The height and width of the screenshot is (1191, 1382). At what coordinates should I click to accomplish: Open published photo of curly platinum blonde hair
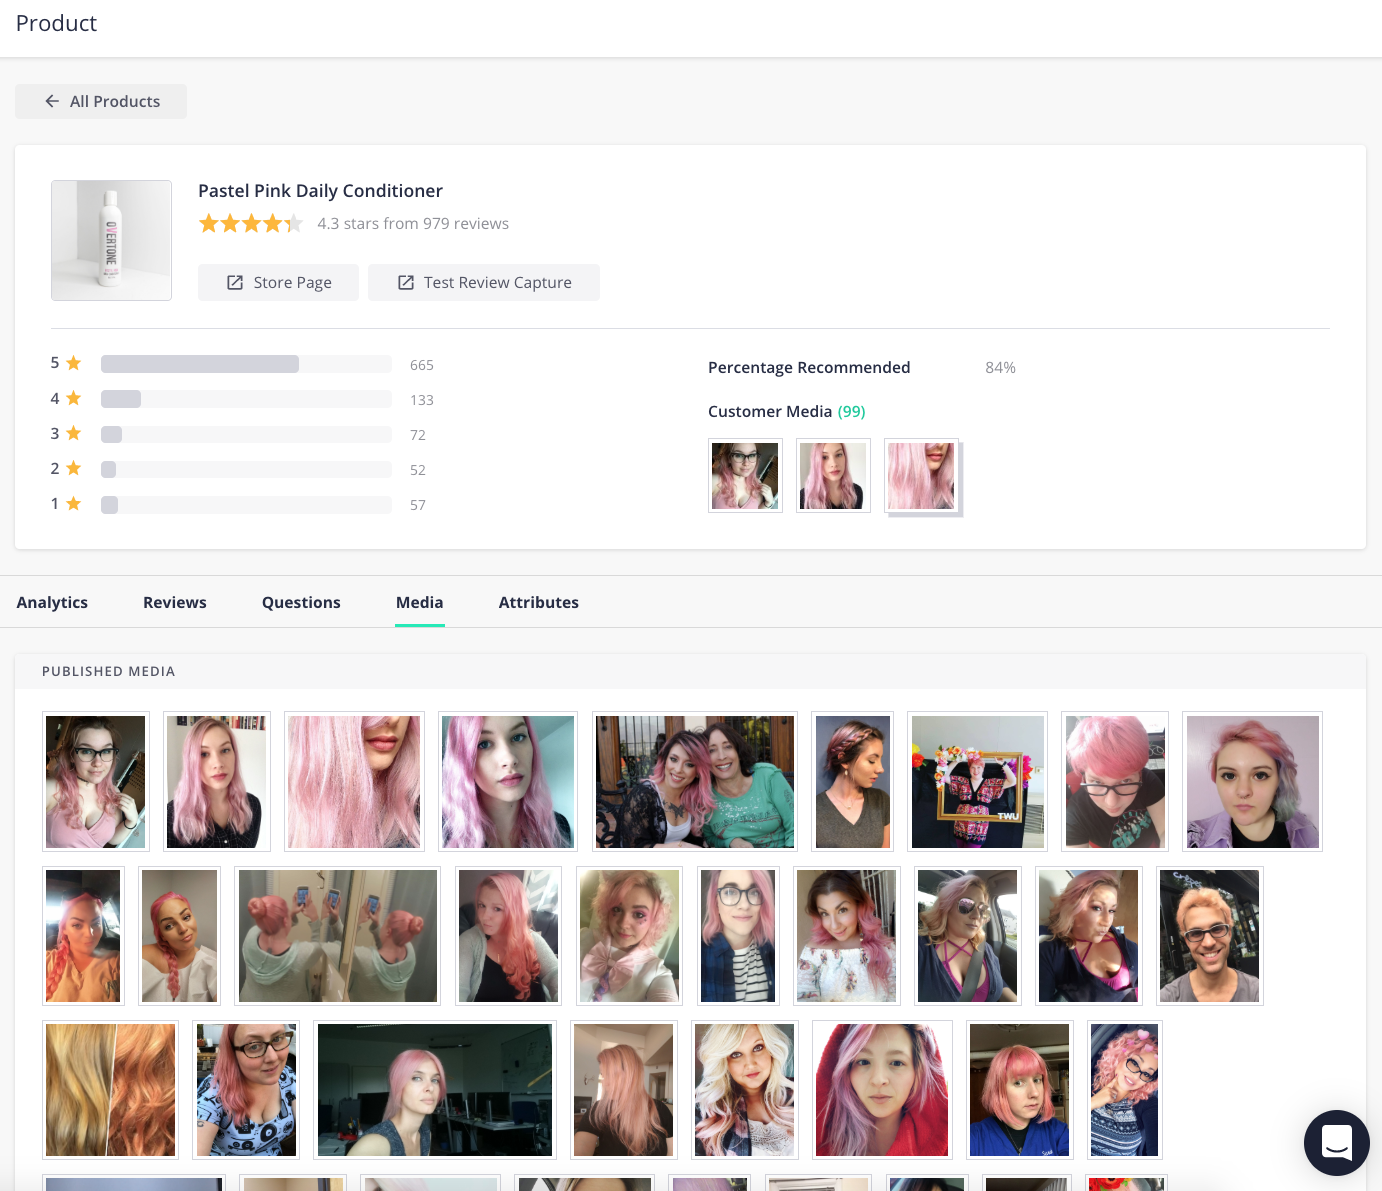[745, 1090]
